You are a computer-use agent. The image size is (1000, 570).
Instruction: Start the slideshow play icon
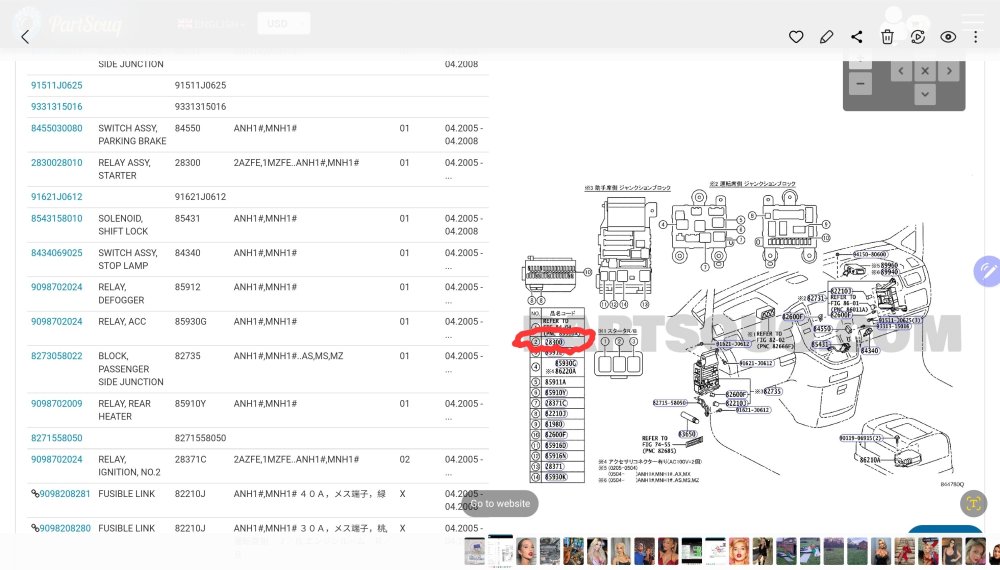918,37
